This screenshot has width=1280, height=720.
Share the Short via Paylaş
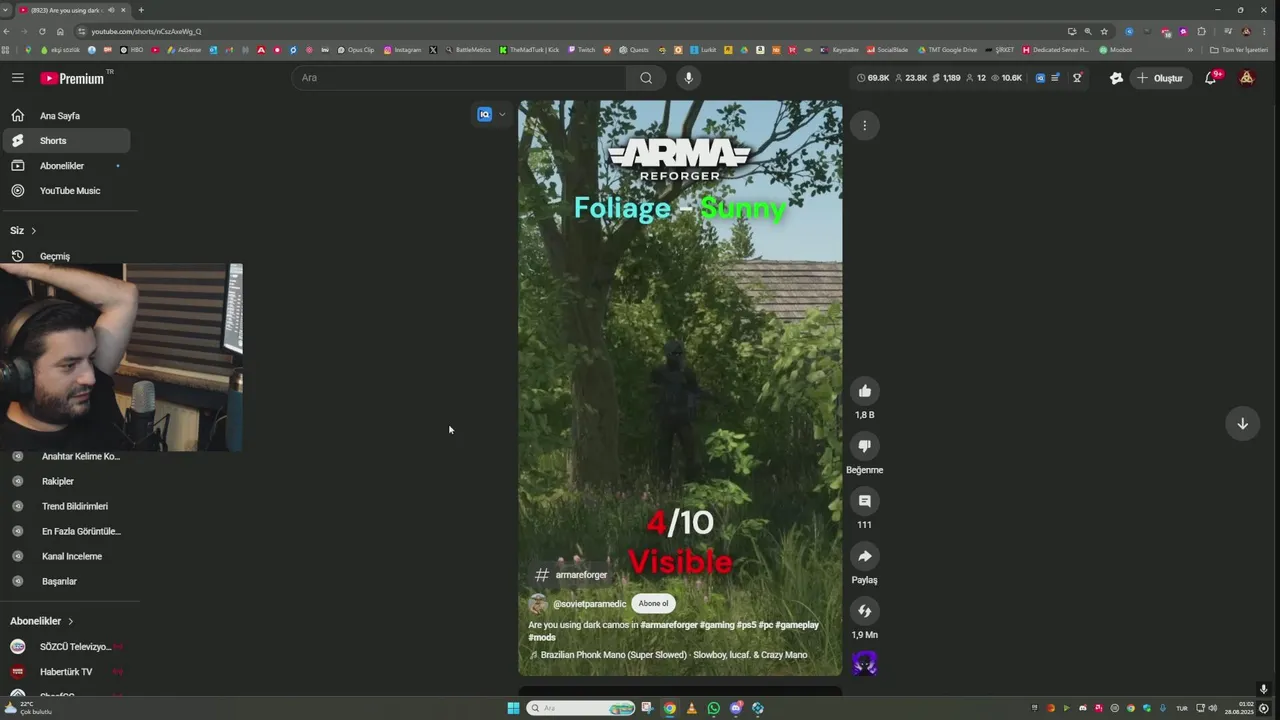(x=865, y=556)
